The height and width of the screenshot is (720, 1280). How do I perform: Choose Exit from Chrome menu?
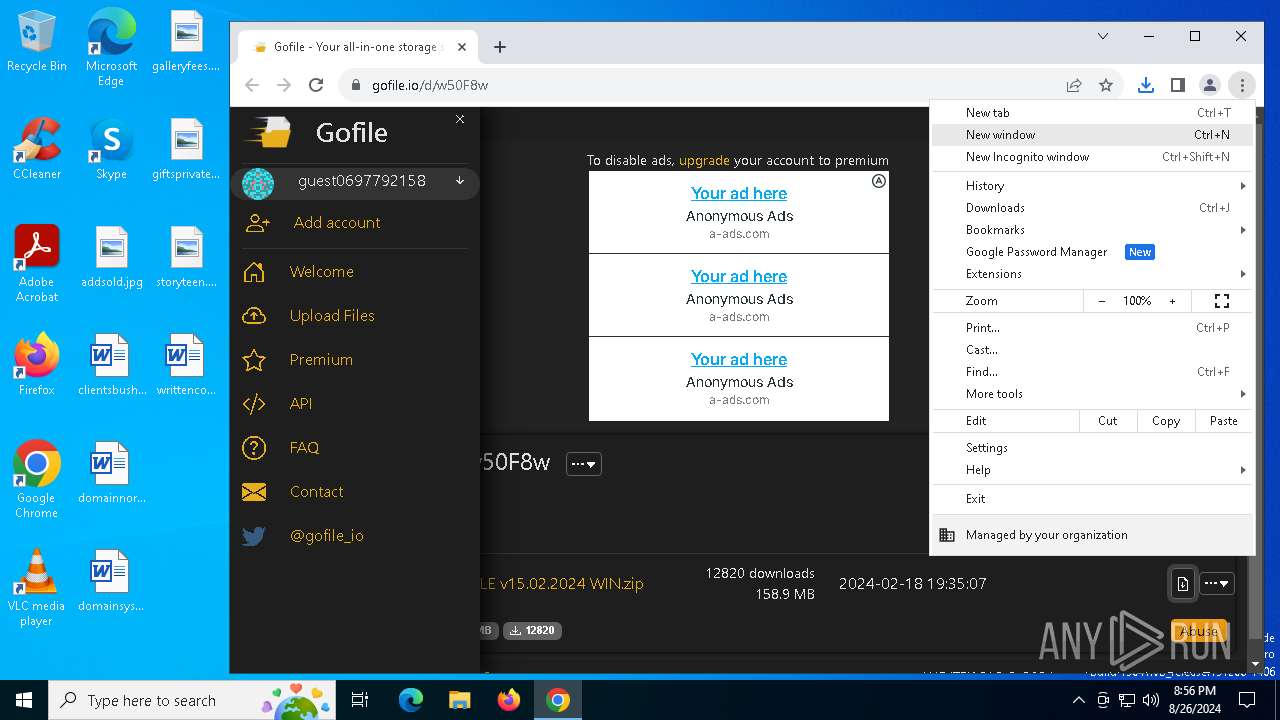[1093, 499]
